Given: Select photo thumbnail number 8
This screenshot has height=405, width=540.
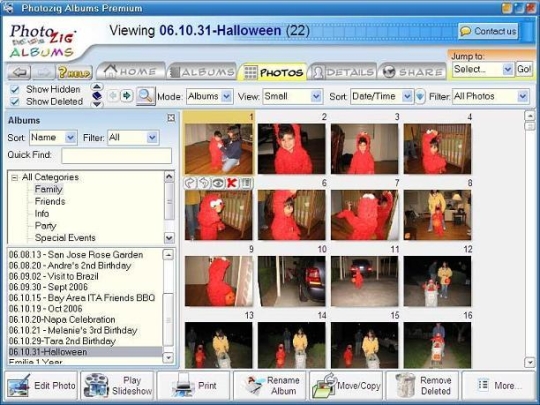Looking at the screenshot, I should pos(437,215).
